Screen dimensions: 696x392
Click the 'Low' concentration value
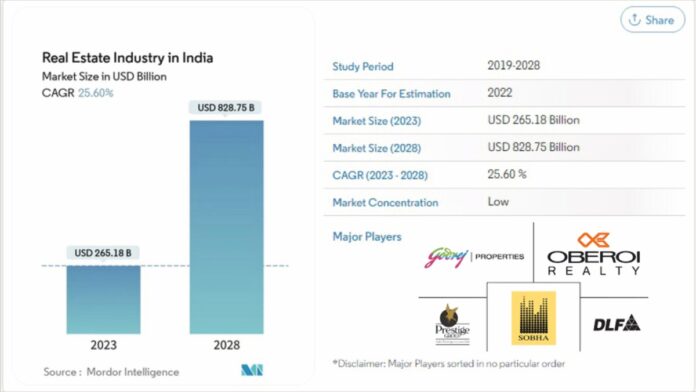(498, 202)
